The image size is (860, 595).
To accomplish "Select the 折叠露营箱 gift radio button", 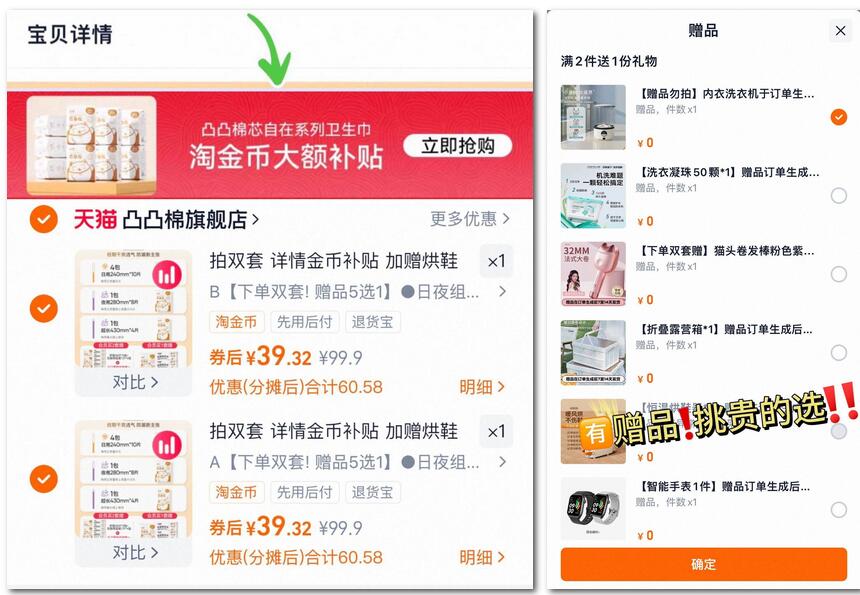I will pos(838,353).
